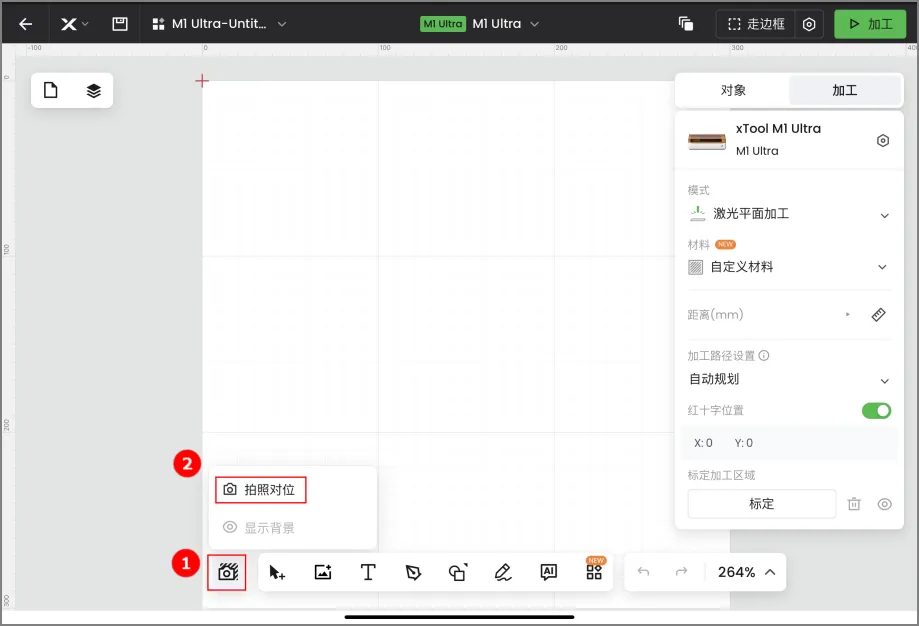Open the layers stack icon
This screenshot has height=626, width=919.
[93, 91]
